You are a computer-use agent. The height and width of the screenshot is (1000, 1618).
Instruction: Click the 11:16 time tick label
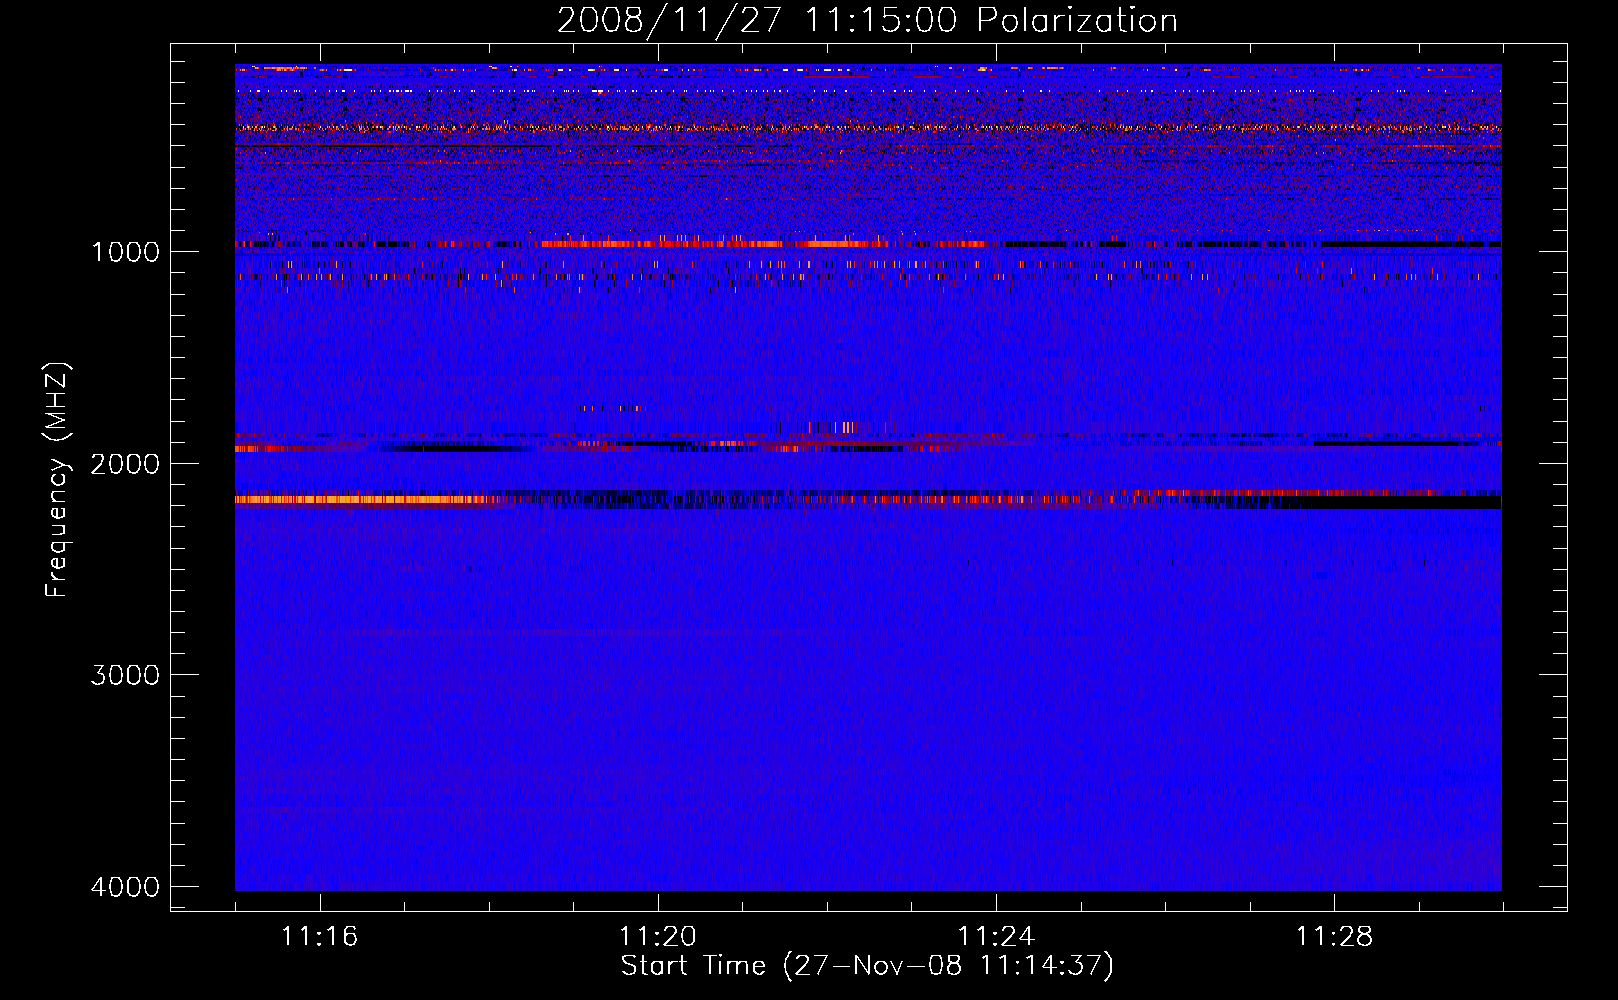319,937
